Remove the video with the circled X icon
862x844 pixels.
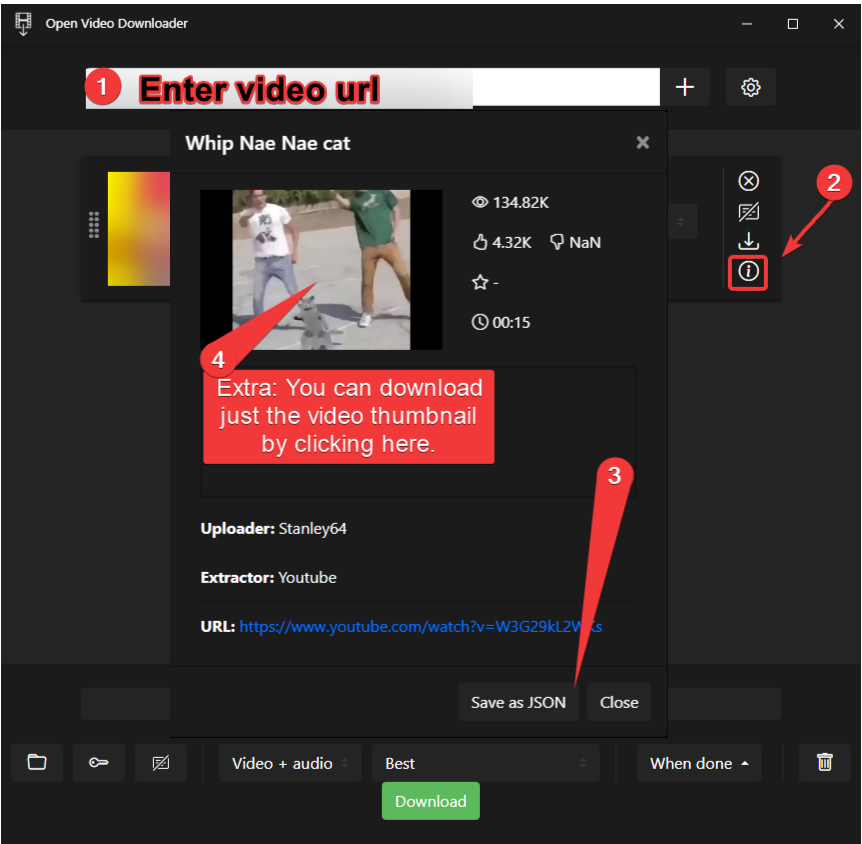tap(748, 181)
